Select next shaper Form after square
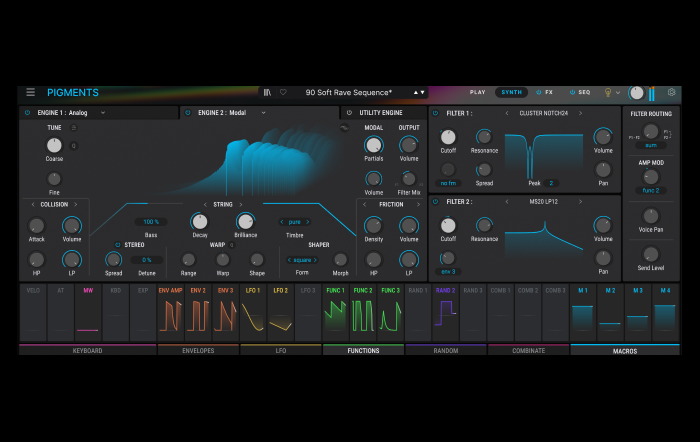This screenshot has width=700, height=442. tap(315, 260)
